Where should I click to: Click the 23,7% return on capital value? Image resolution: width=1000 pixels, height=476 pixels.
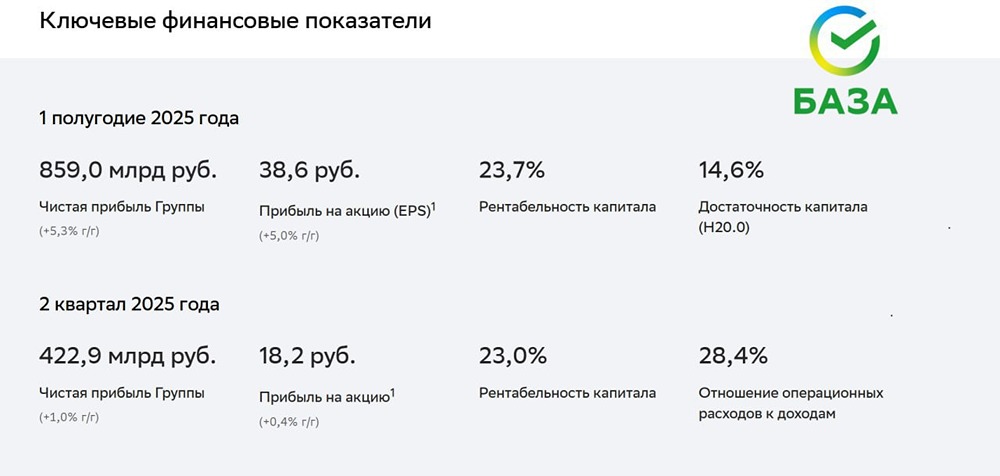click(x=511, y=170)
